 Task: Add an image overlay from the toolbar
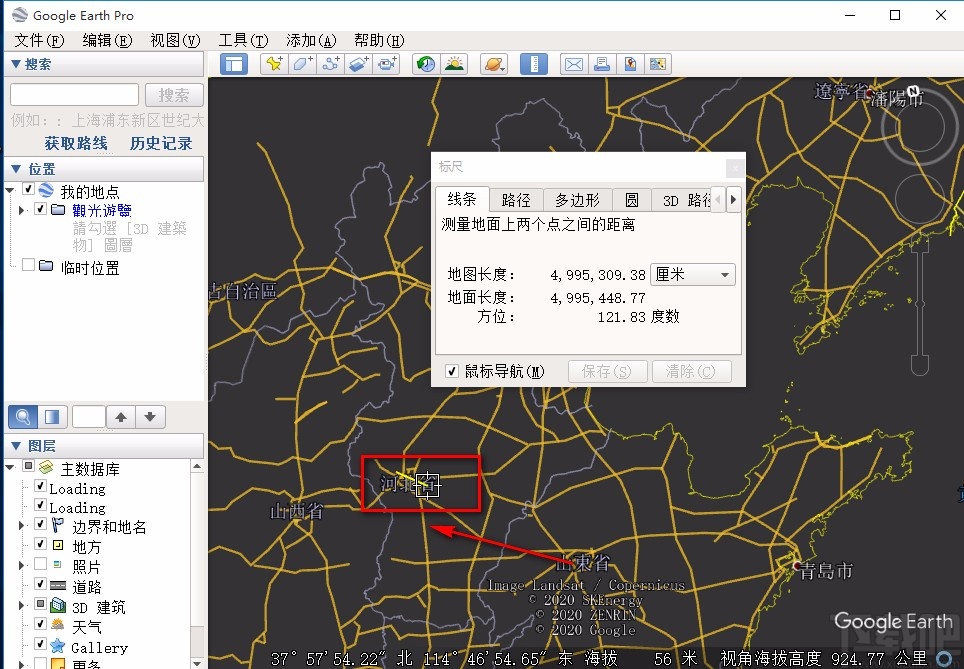(x=359, y=64)
